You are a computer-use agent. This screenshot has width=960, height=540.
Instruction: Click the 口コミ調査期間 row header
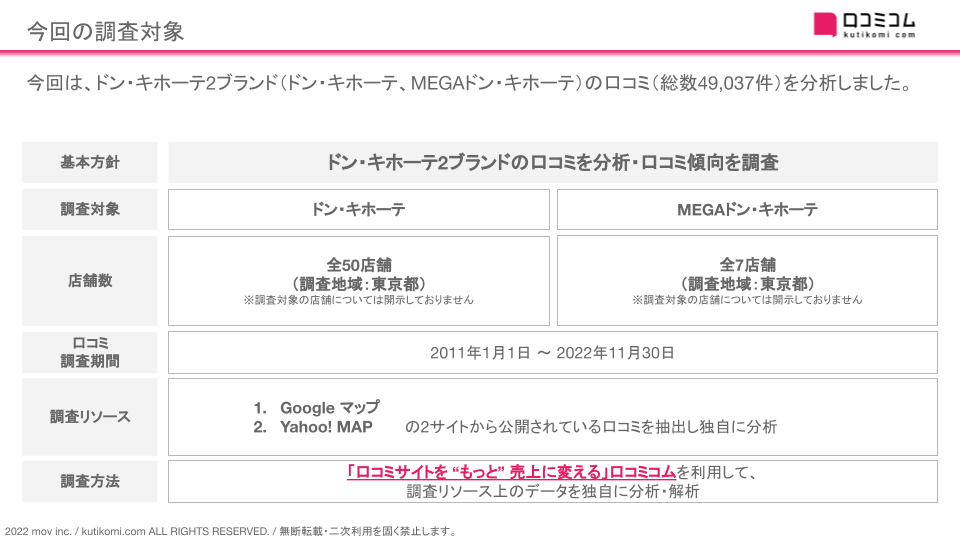click(x=90, y=352)
